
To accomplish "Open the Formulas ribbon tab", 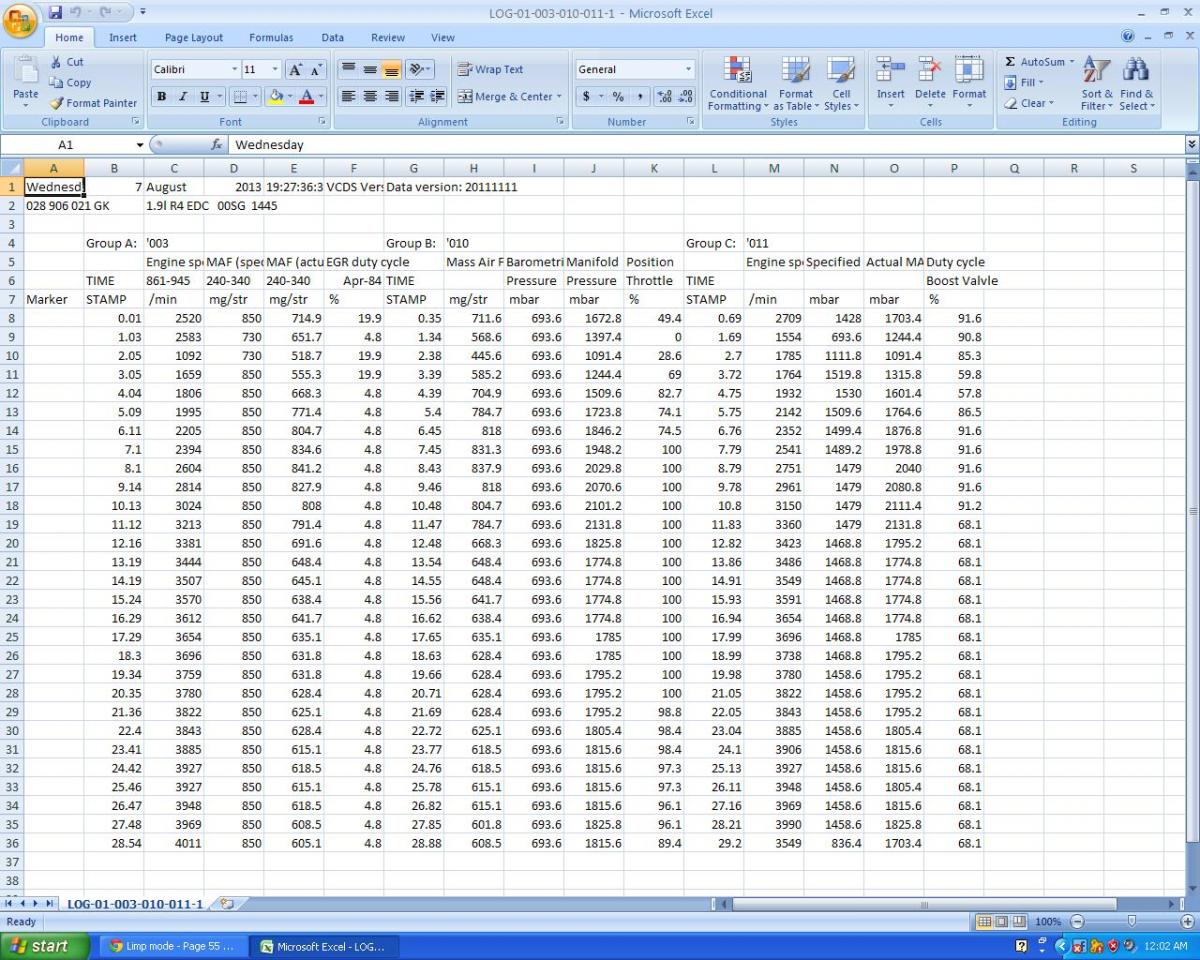I will (x=271, y=38).
